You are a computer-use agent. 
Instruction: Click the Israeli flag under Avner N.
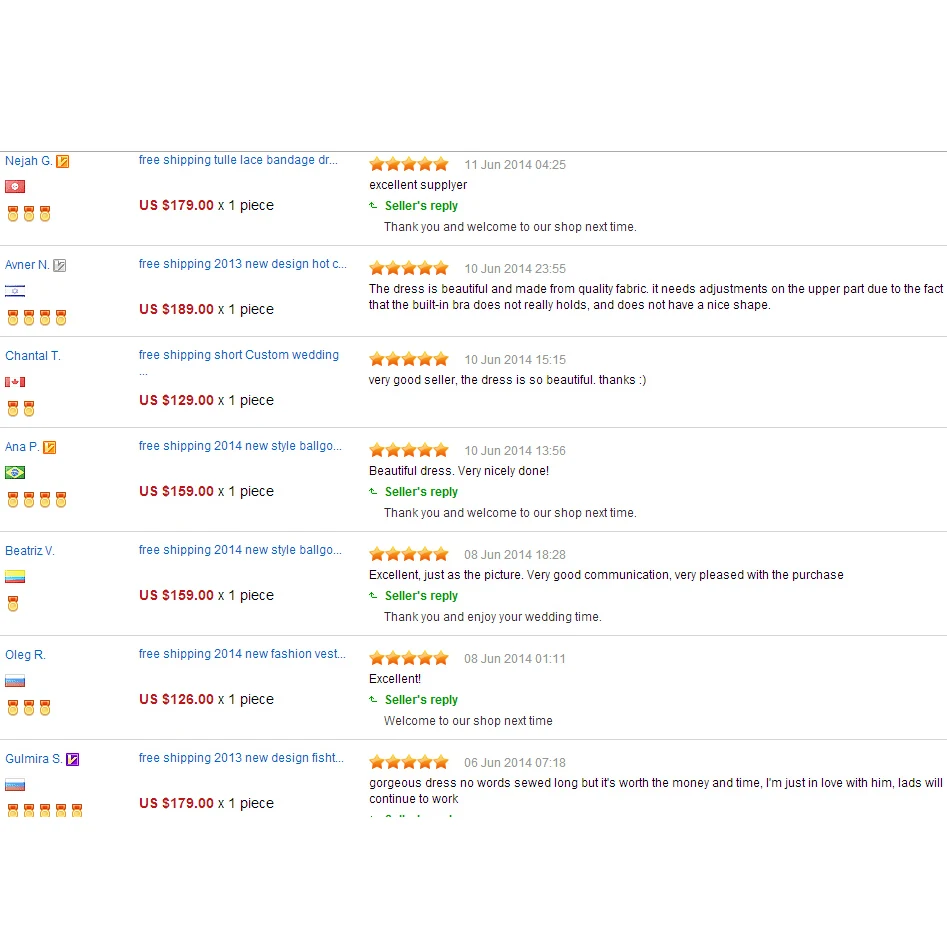coord(15,291)
